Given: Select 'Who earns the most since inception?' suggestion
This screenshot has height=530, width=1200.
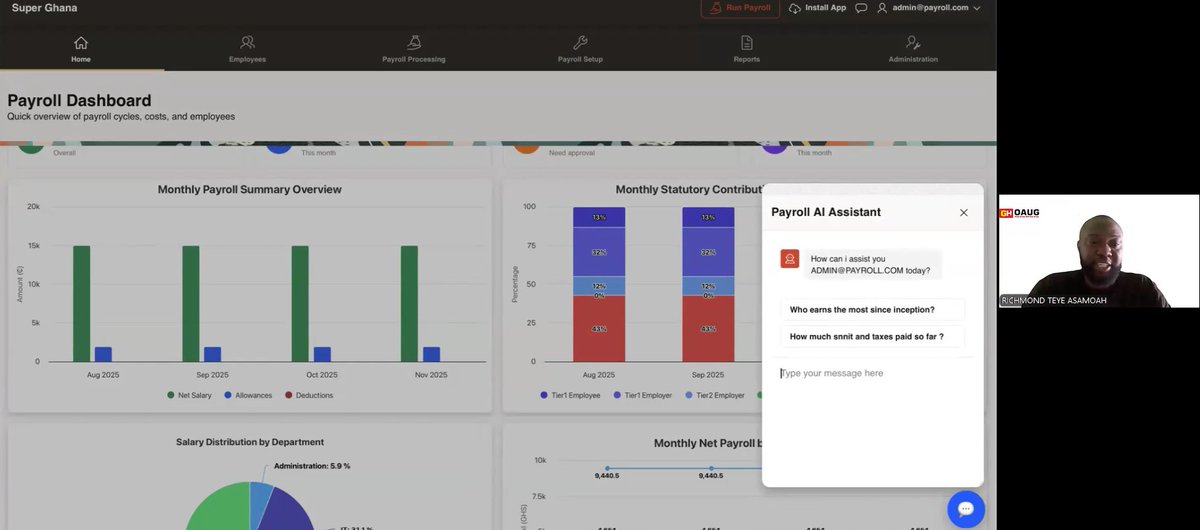Looking at the screenshot, I should point(872,310).
